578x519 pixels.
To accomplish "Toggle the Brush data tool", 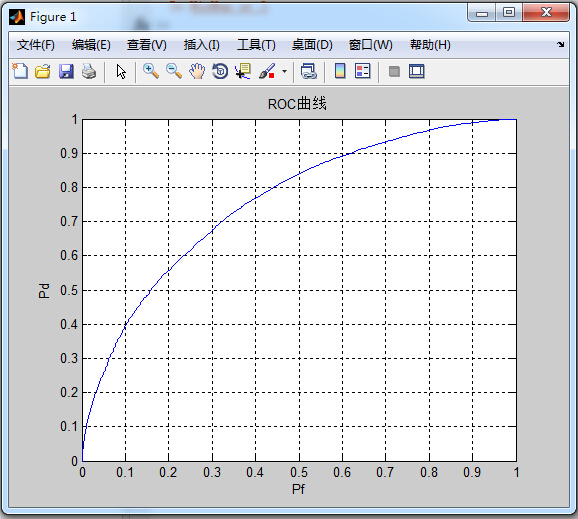I will [267, 71].
